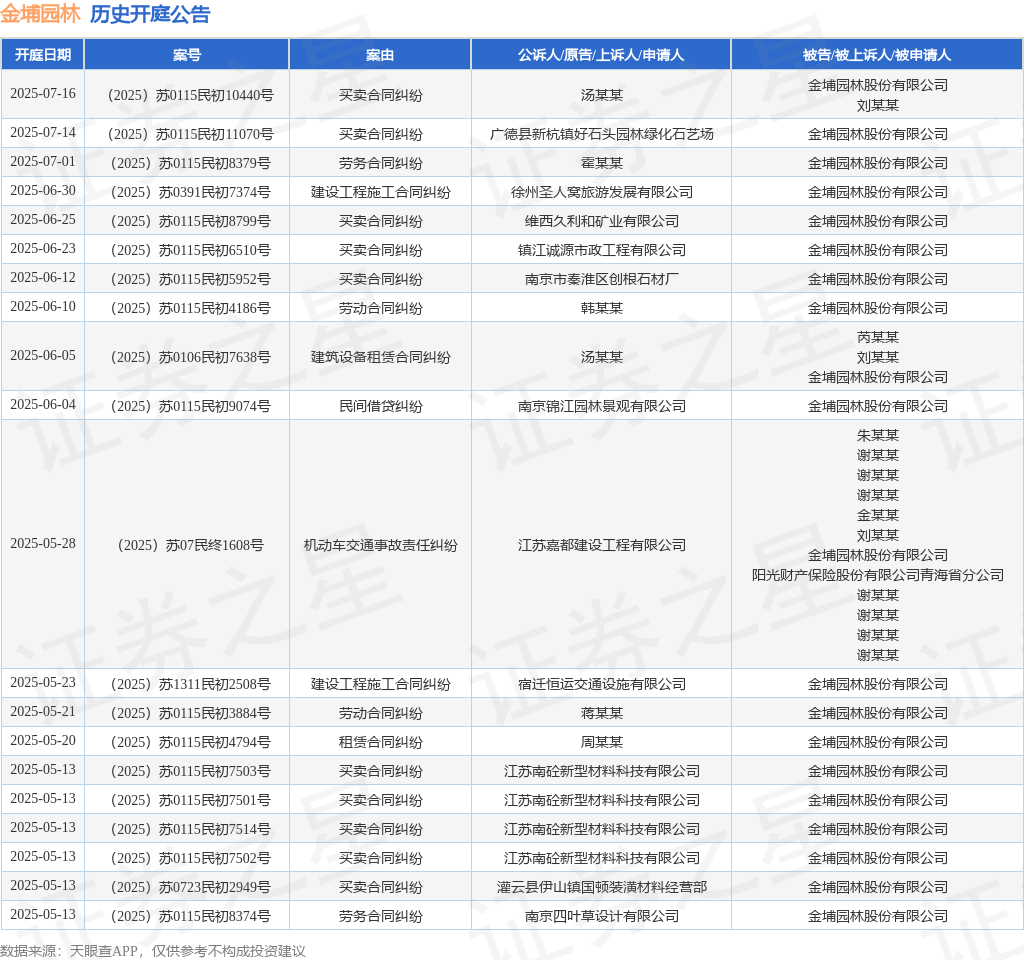Screen dimensions: 1024x960
Task: Click defendant 芮某某
Action: 877,337
